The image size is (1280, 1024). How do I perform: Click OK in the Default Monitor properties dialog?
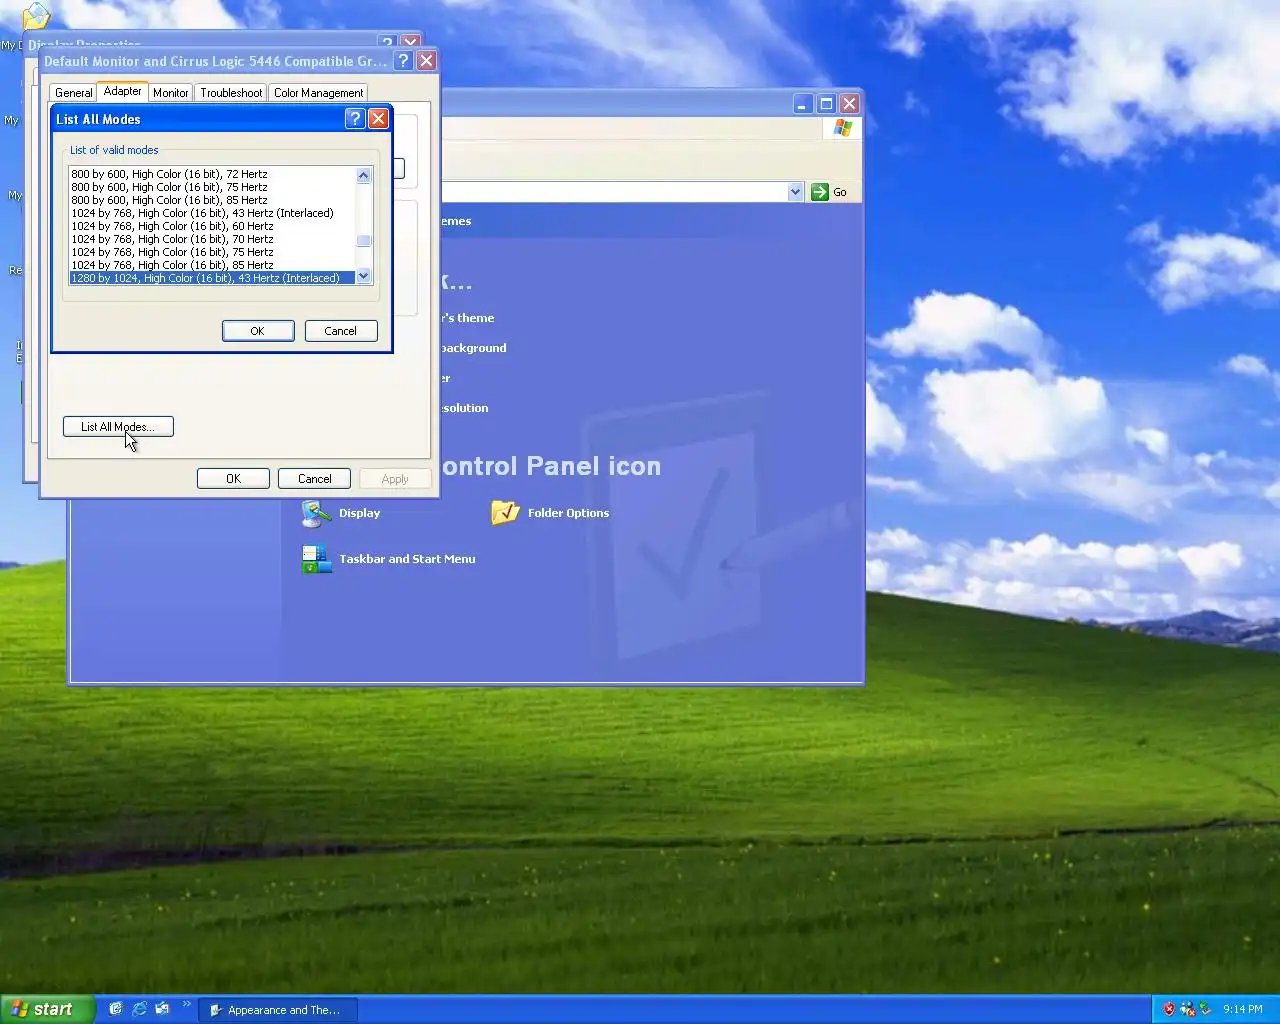click(233, 479)
